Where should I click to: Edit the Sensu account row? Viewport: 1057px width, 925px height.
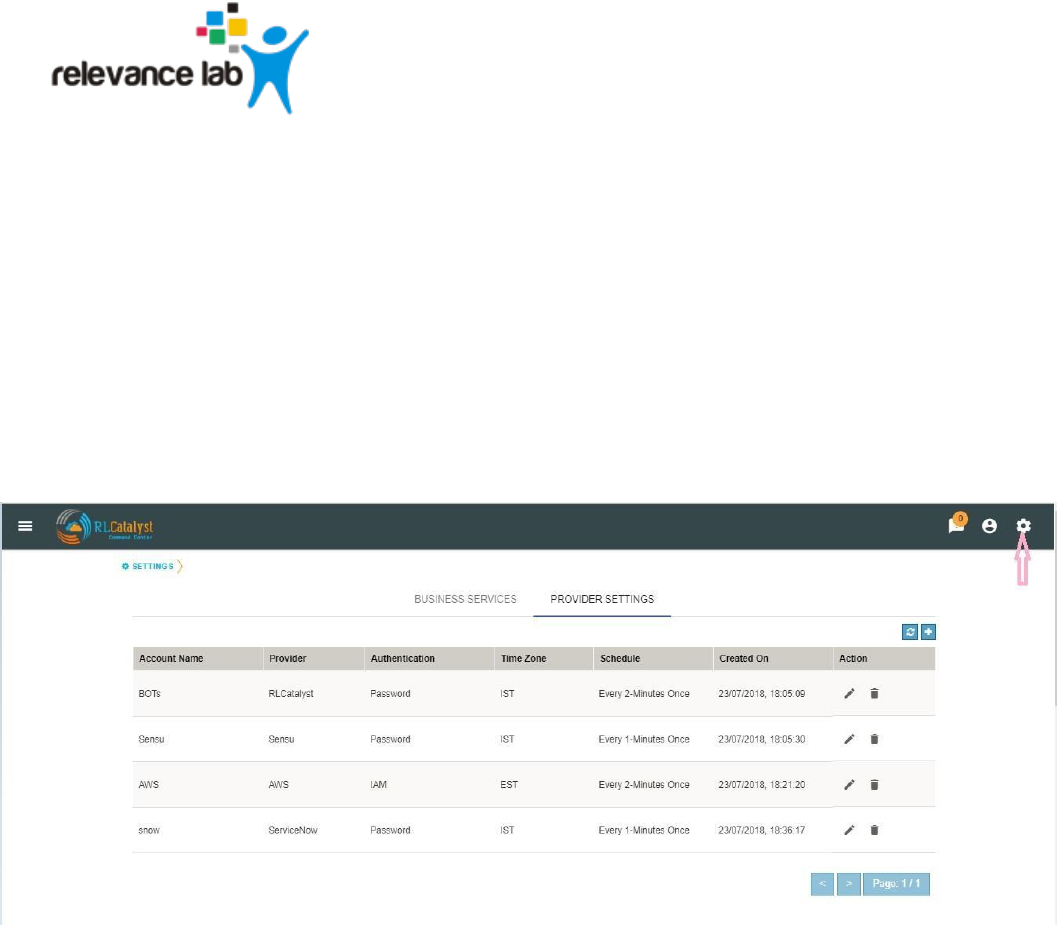pos(849,739)
